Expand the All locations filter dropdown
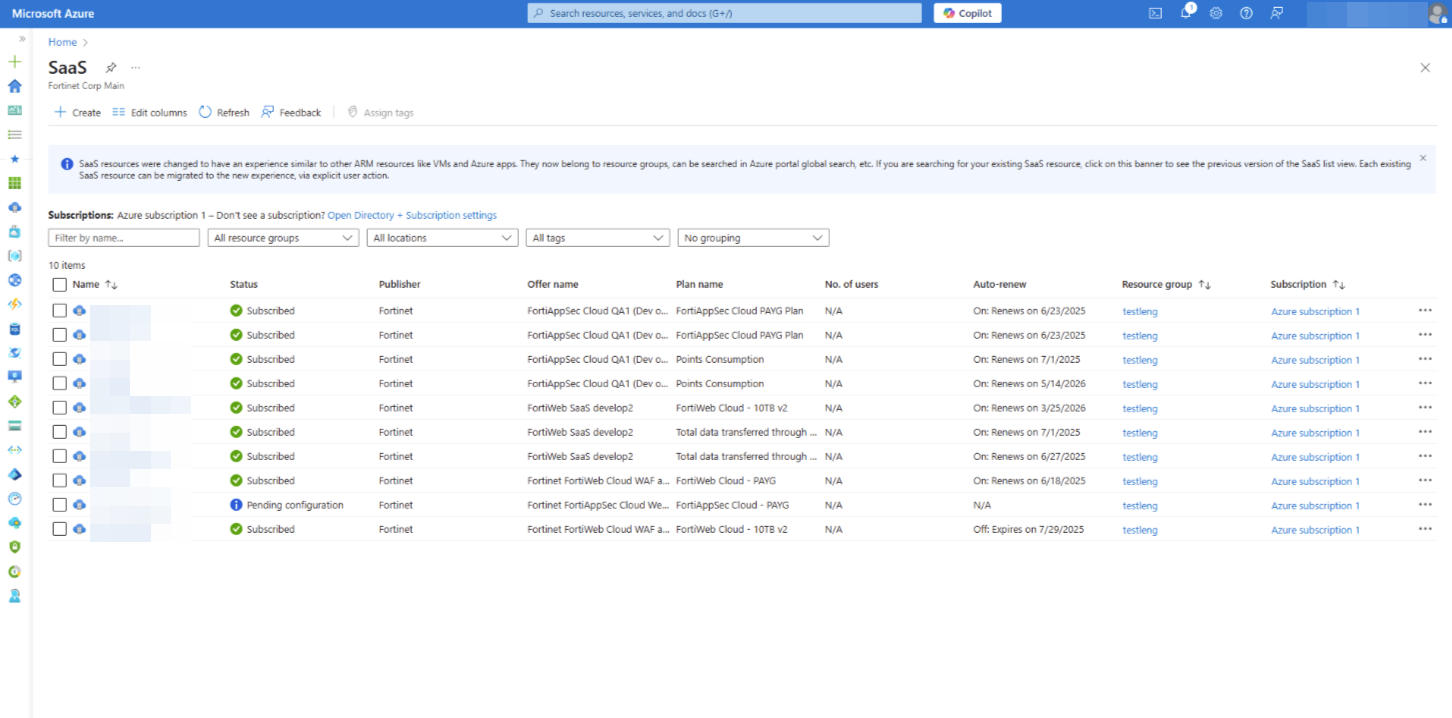This screenshot has height=718, width=1452. pyautogui.click(x=442, y=238)
